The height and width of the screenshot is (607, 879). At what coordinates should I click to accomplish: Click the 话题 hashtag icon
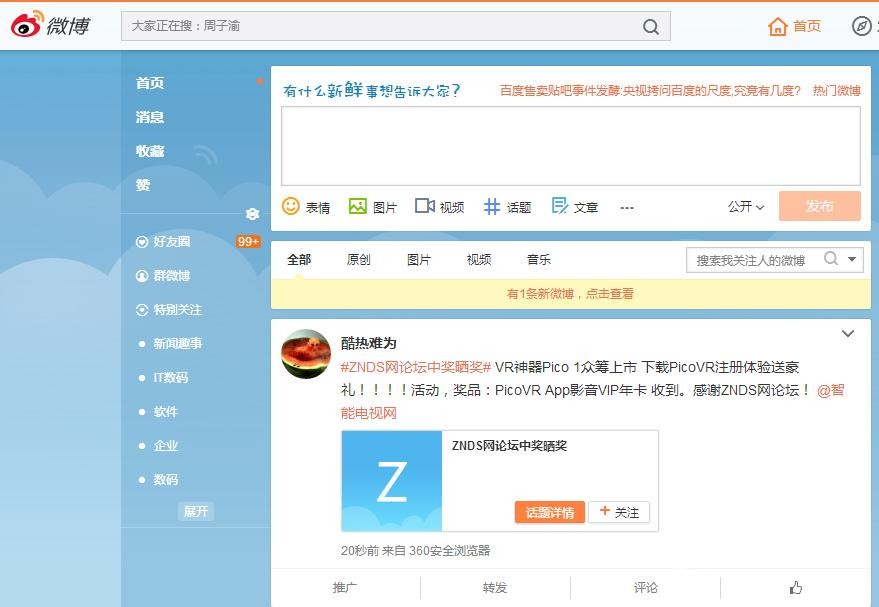[492, 207]
